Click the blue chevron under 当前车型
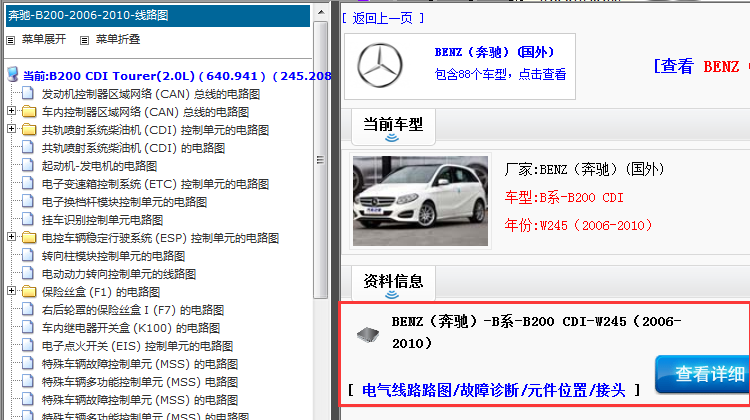 [392, 138]
